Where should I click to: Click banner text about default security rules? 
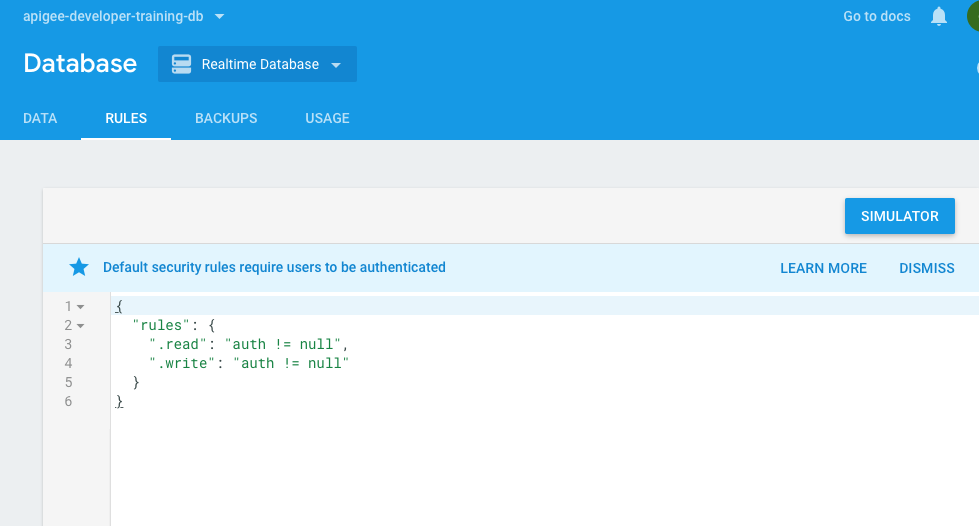[274, 267]
